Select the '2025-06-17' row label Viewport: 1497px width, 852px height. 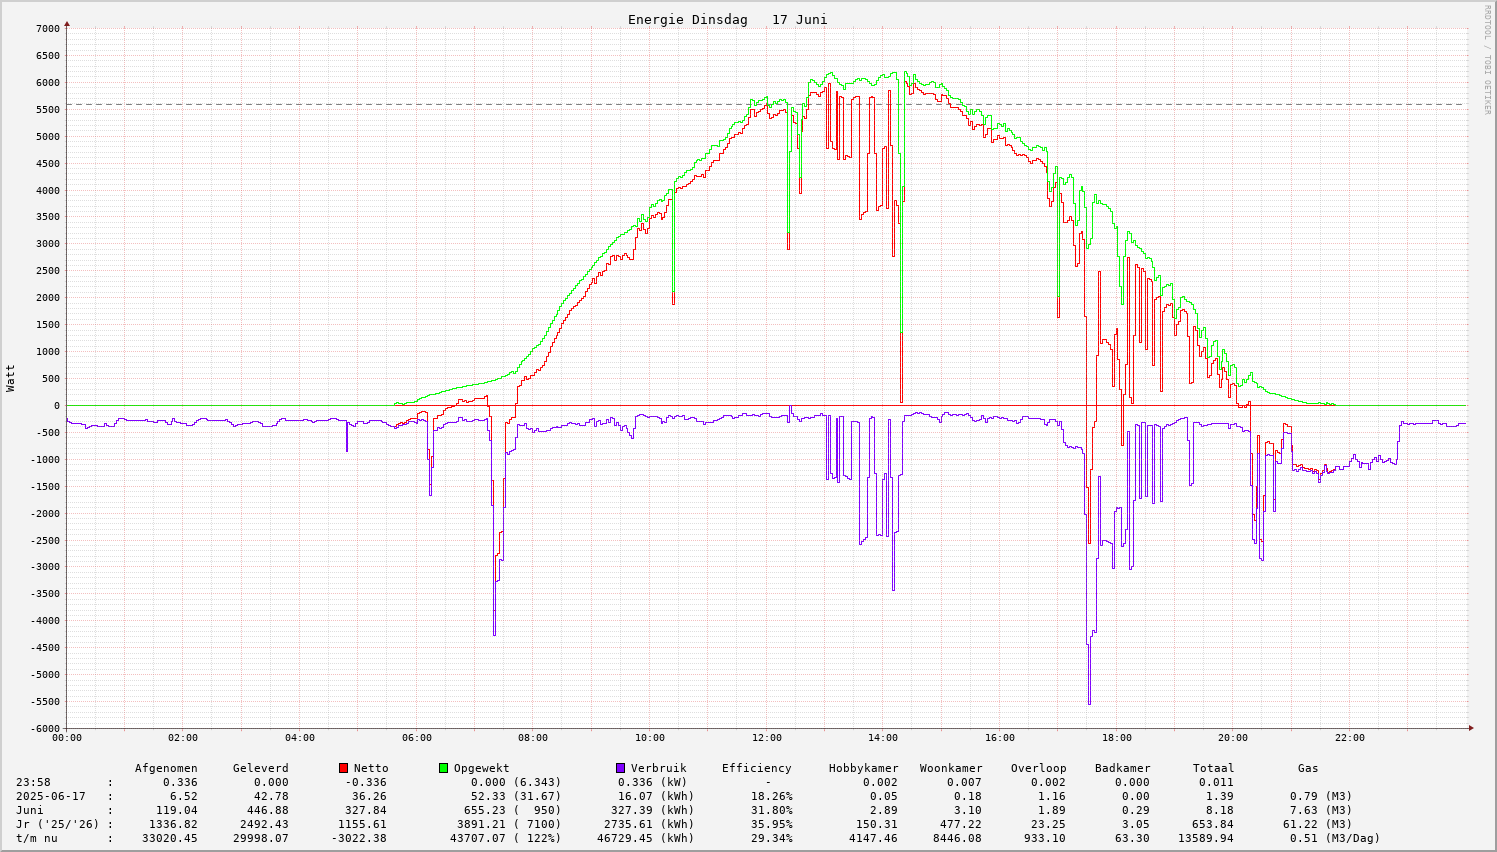pyautogui.click(x=51, y=796)
